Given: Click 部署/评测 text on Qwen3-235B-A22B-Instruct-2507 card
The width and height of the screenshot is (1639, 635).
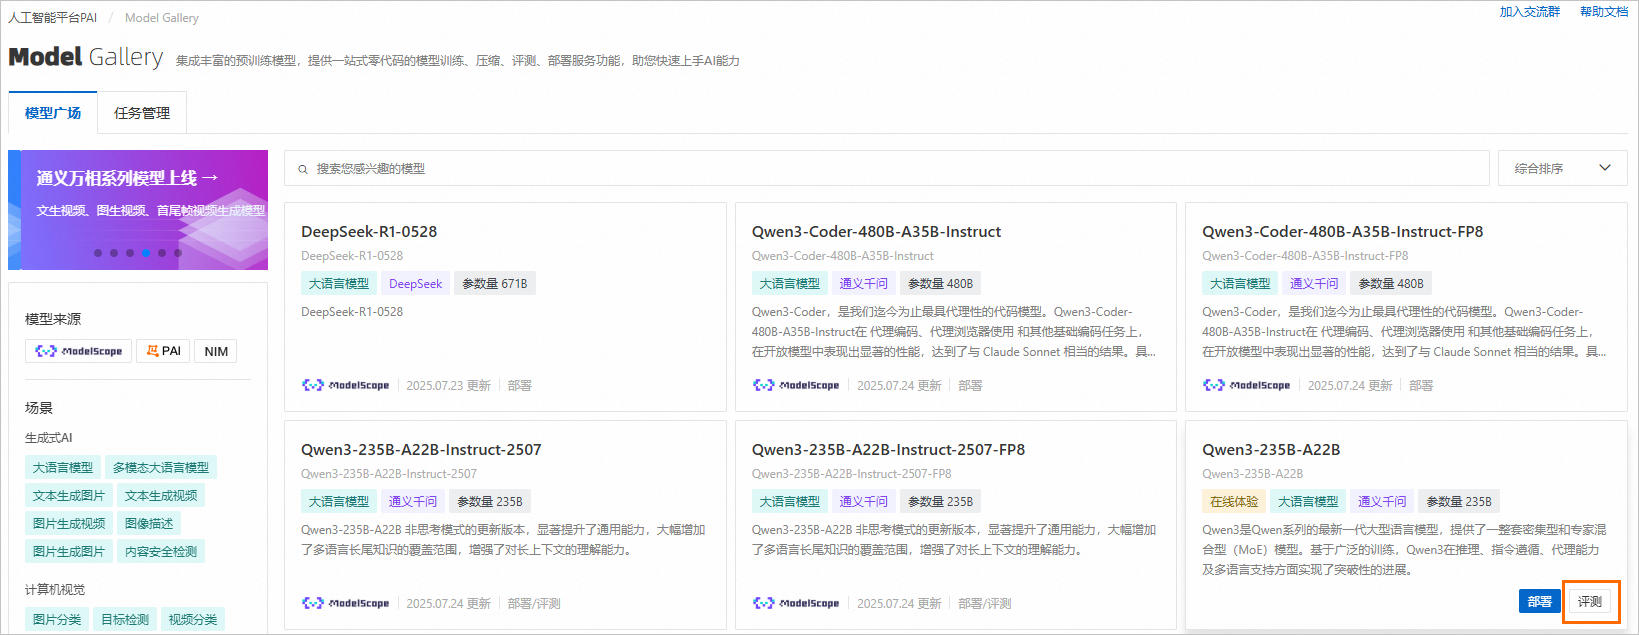Looking at the screenshot, I should point(534,603).
